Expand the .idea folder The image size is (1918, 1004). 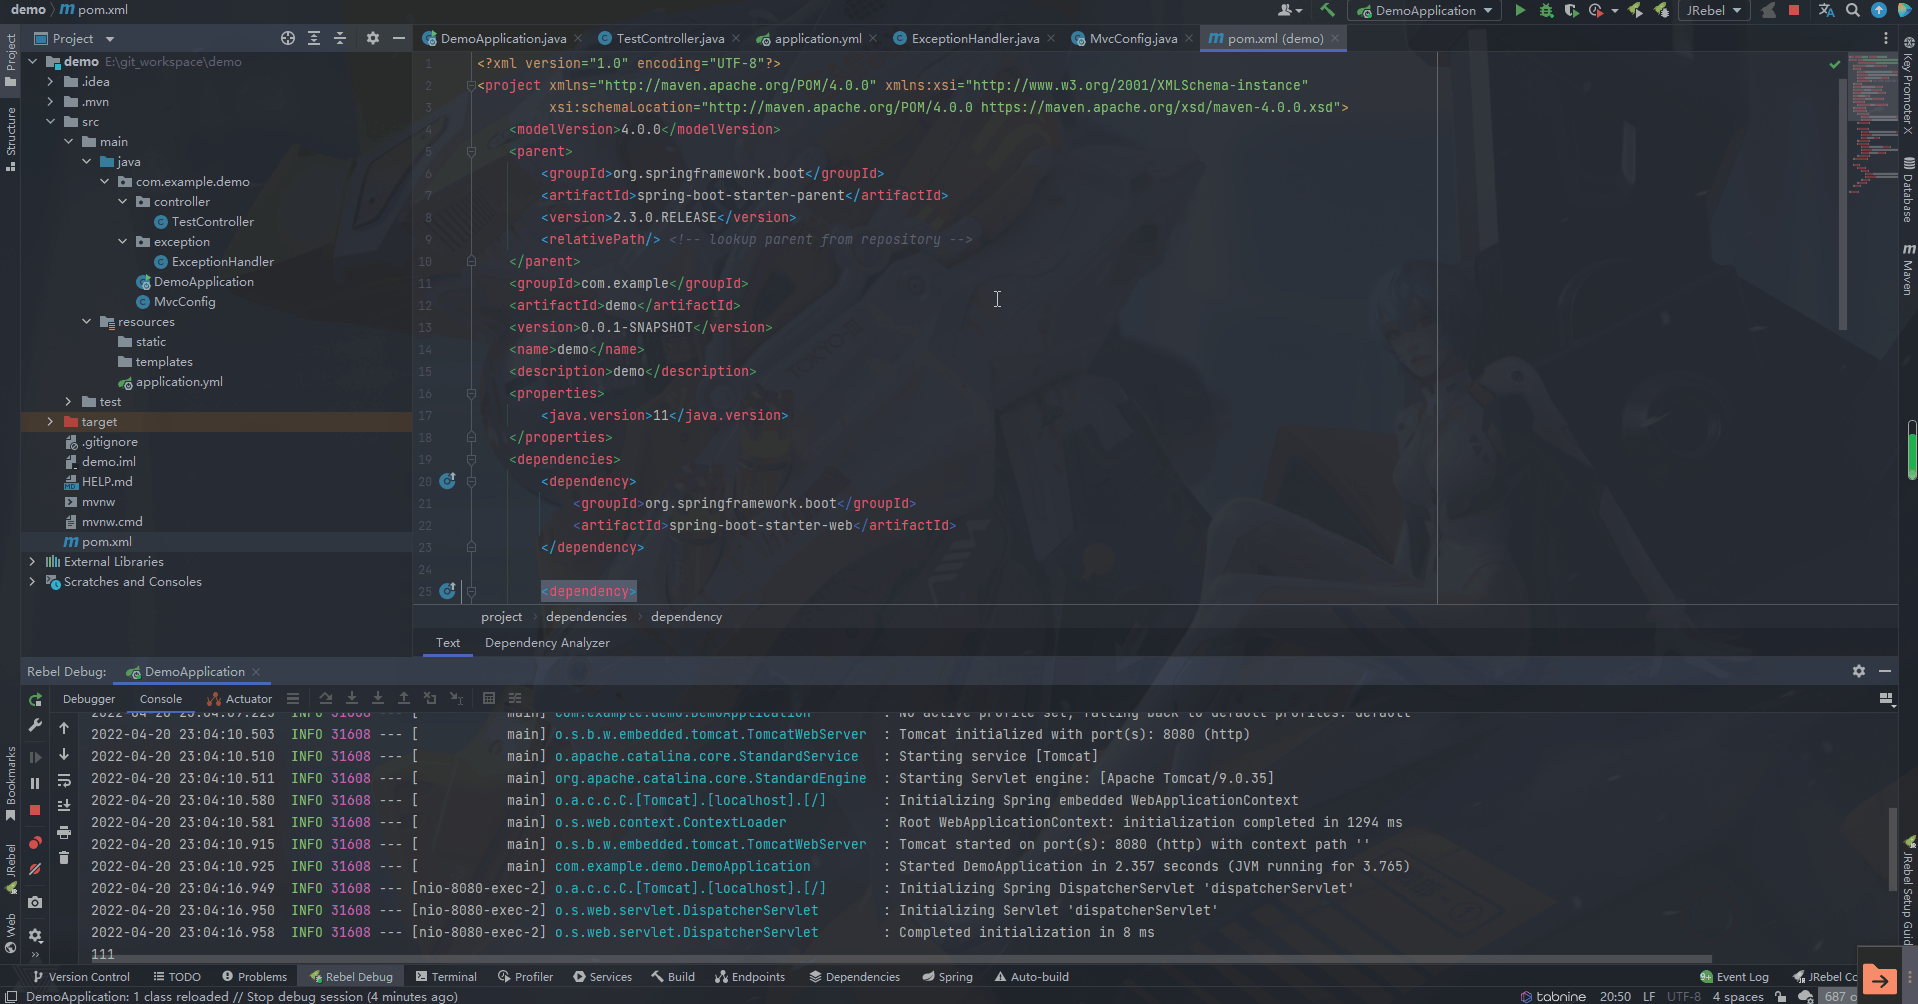[50, 82]
